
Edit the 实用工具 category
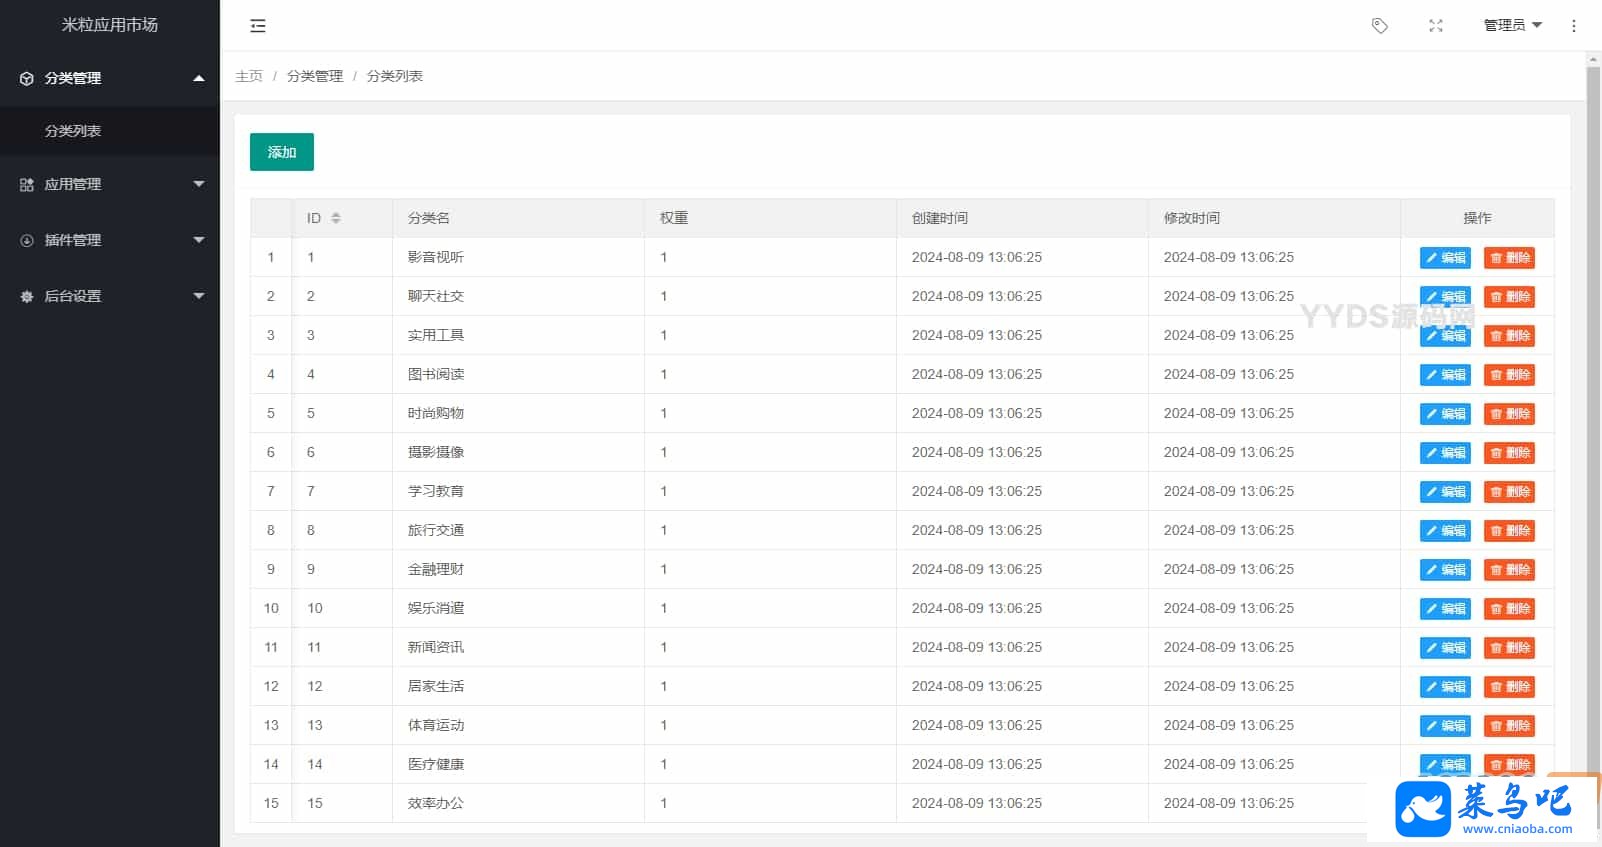coord(1445,336)
